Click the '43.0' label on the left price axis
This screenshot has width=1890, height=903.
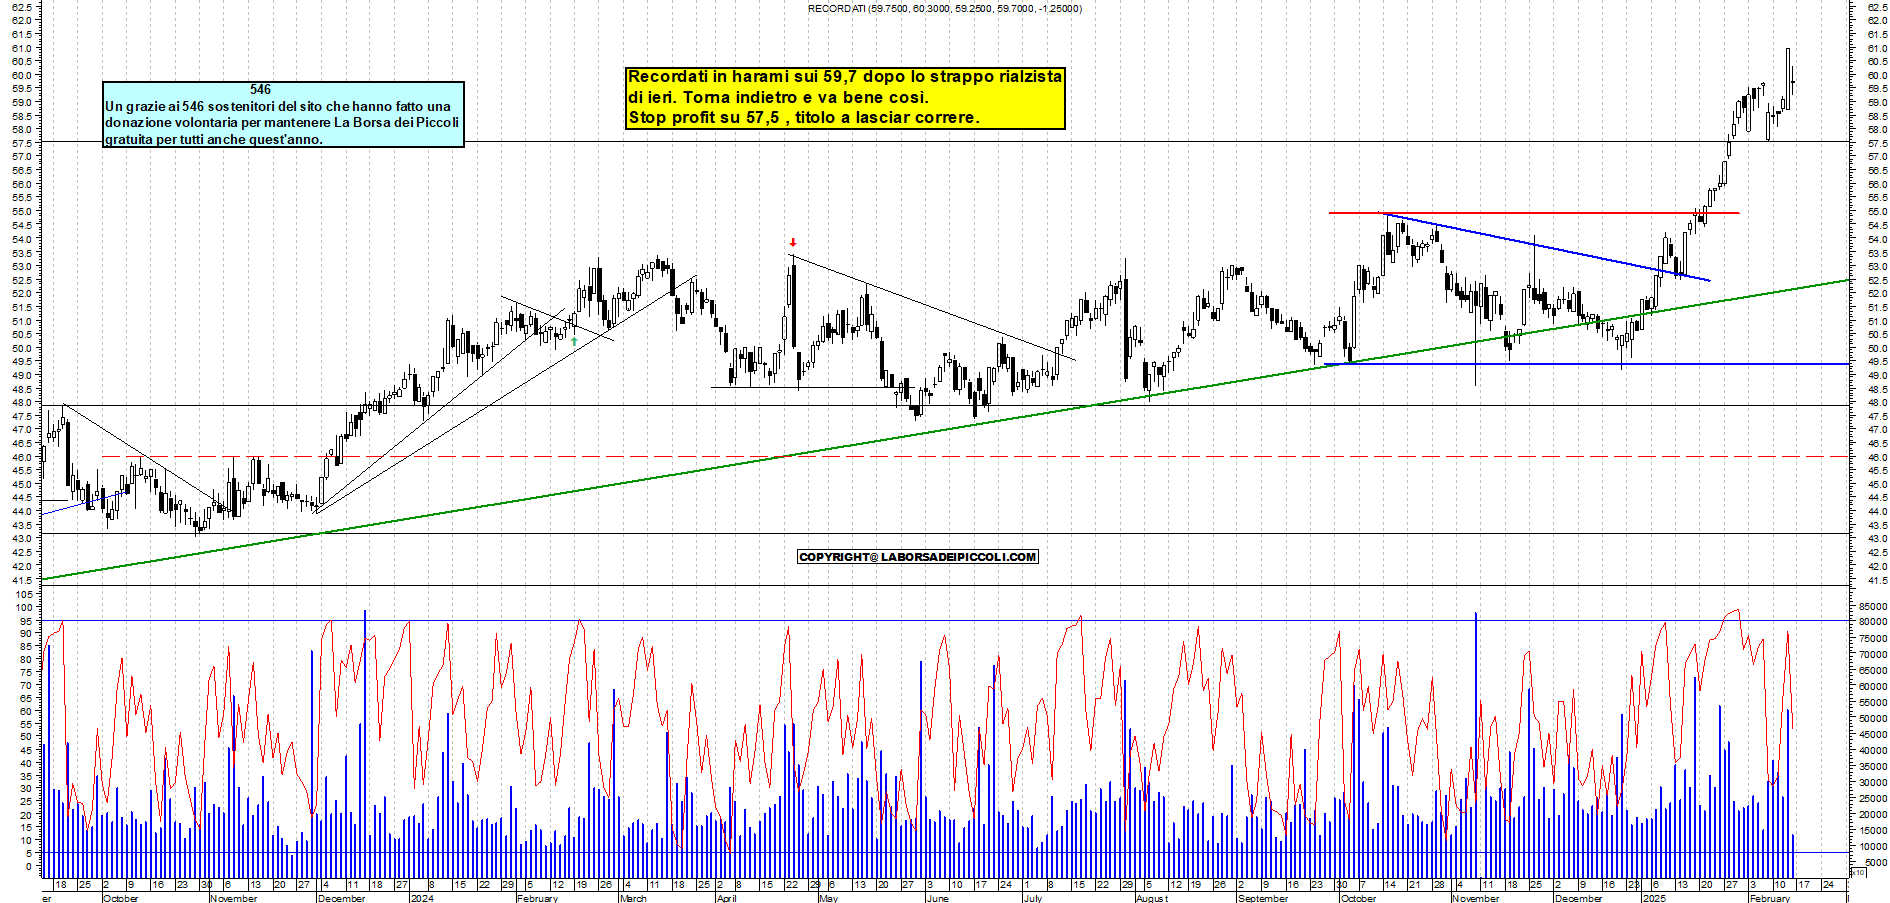[24, 539]
